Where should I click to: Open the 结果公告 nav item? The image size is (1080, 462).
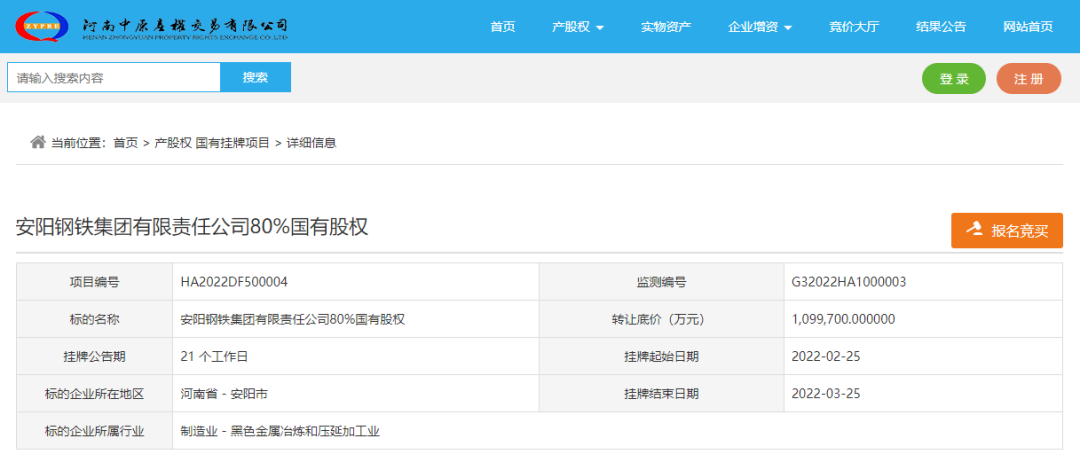click(x=941, y=27)
